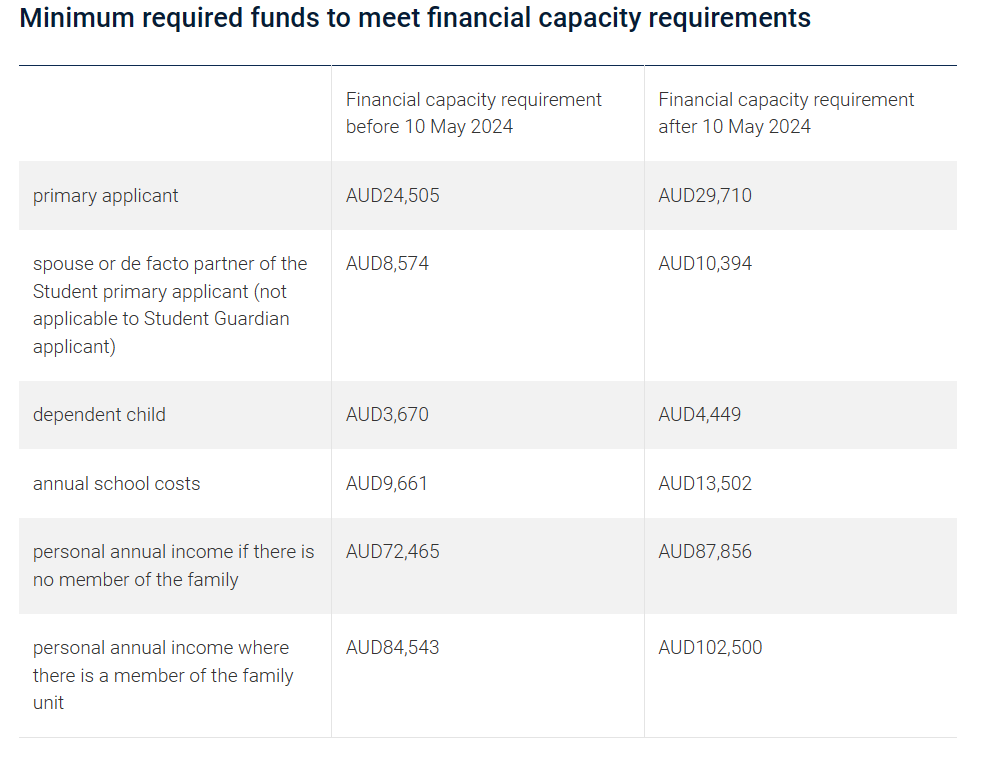
Task: Click the AUD8,574 amount cell
Action: pyautogui.click(x=387, y=264)
